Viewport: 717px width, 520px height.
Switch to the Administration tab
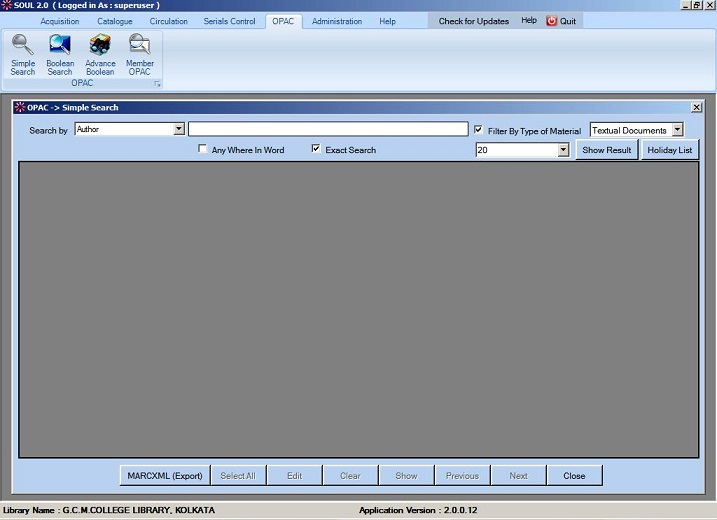337,21
